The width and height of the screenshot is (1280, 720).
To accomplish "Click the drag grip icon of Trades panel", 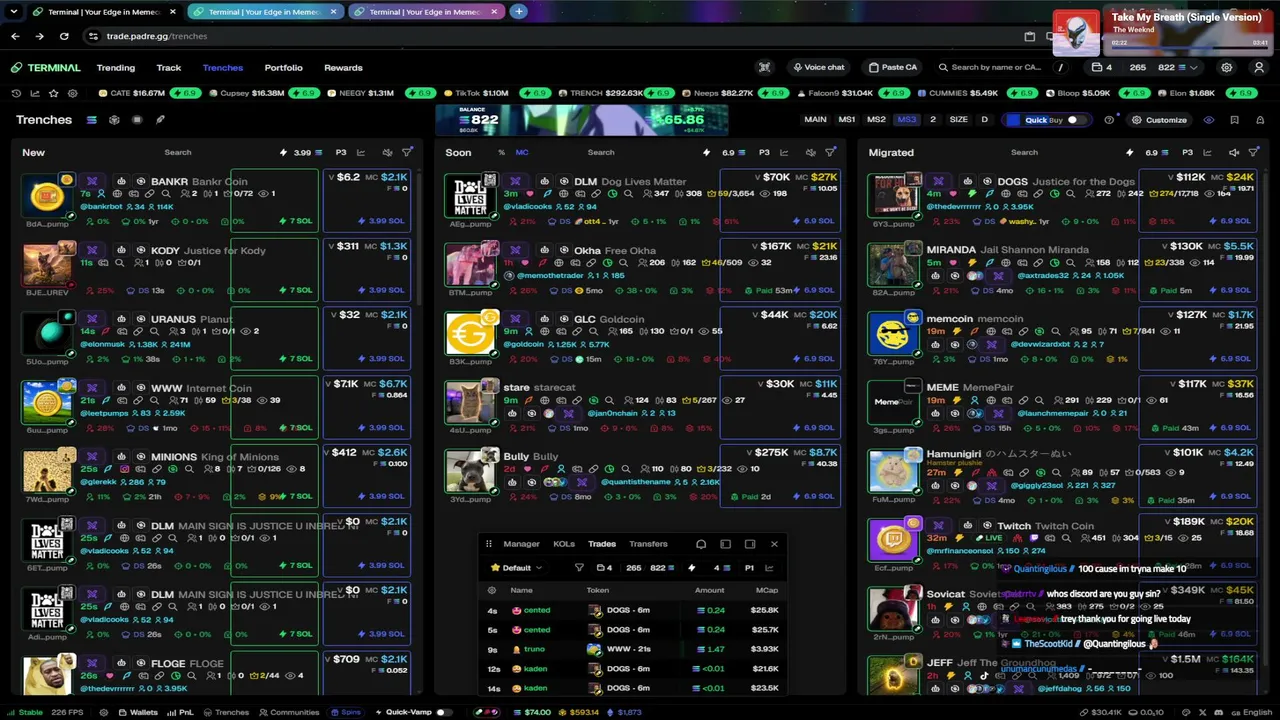I will click(488, 544).
